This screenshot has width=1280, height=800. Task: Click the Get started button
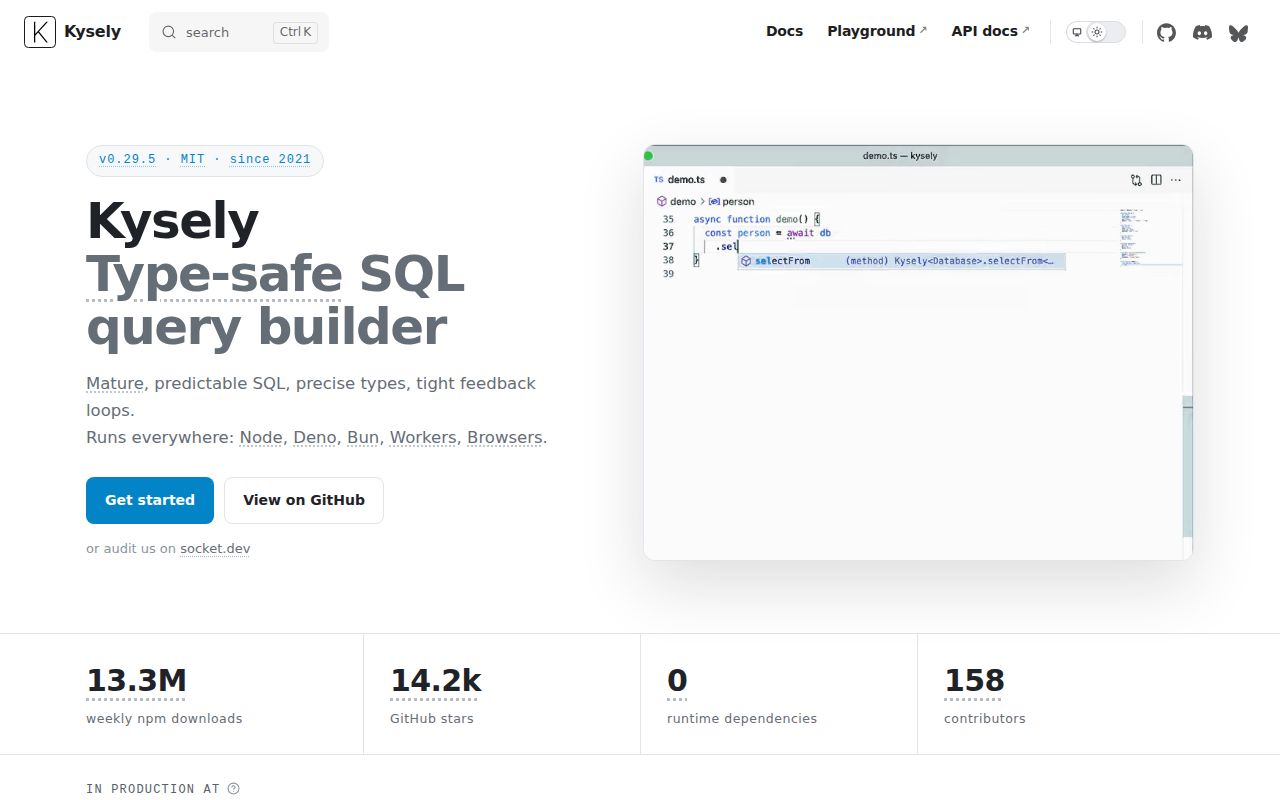click(150, 500)
